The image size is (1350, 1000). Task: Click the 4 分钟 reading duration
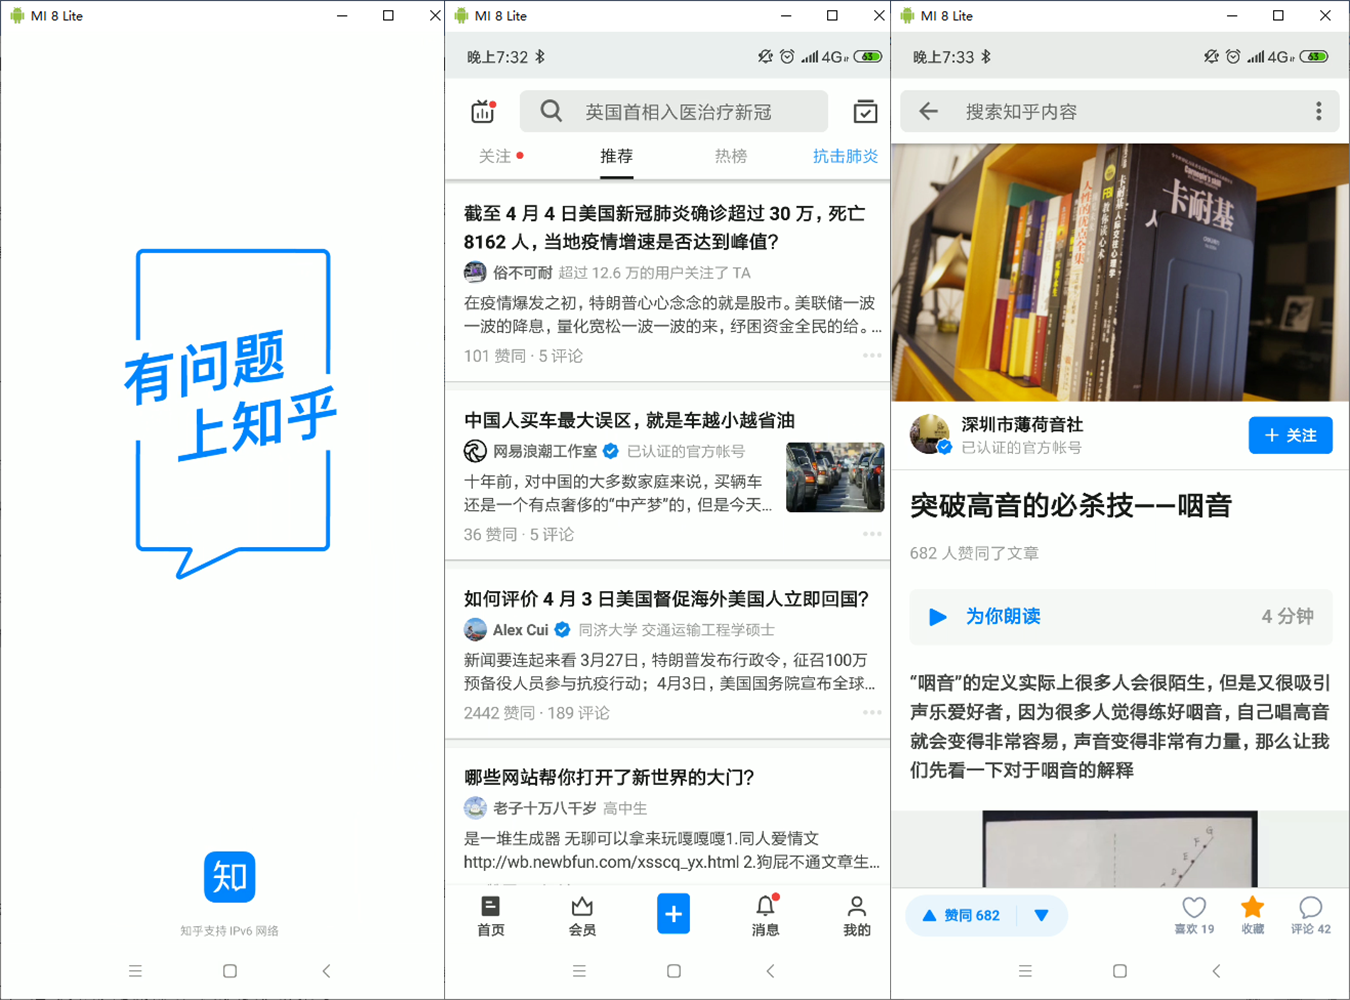point(1287,616)
